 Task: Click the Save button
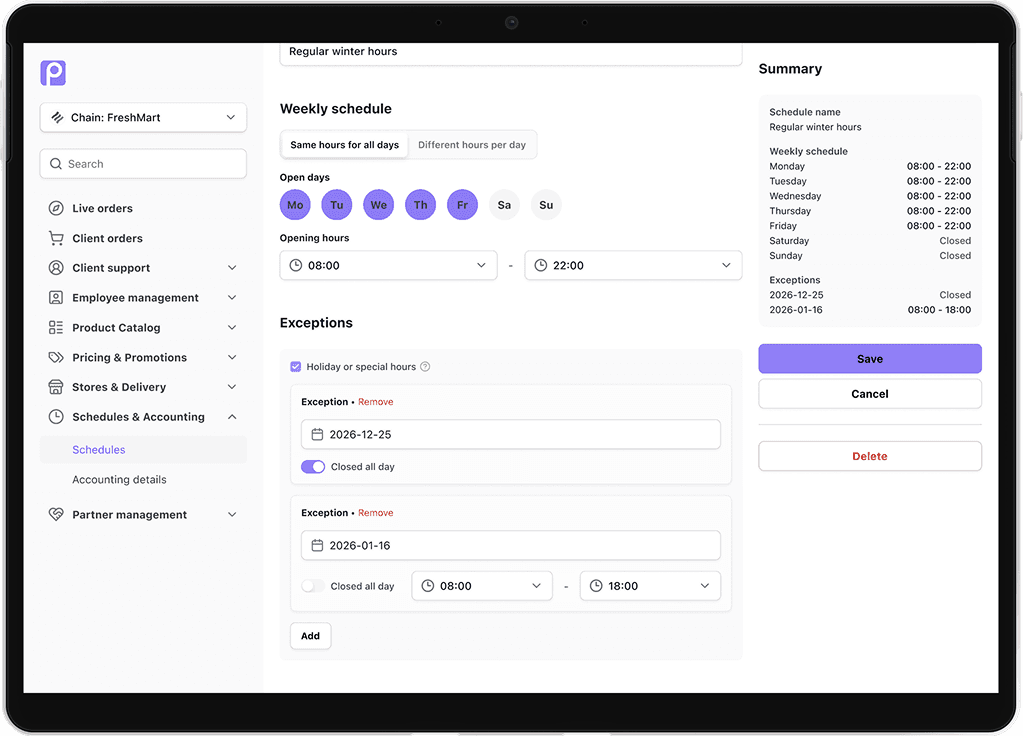[x=870, y=359]
